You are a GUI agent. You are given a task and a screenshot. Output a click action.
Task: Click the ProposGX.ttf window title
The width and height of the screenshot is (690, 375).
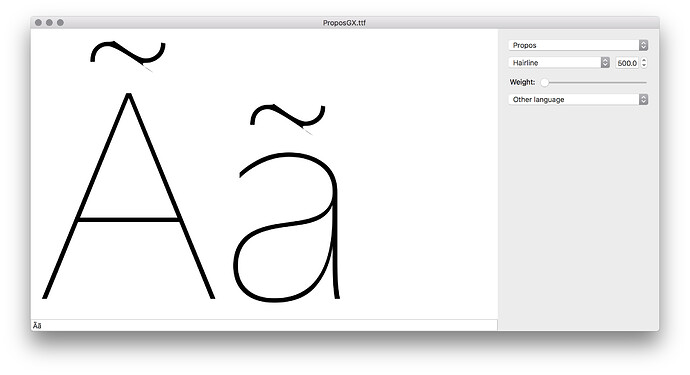click(x=344, y=23)
